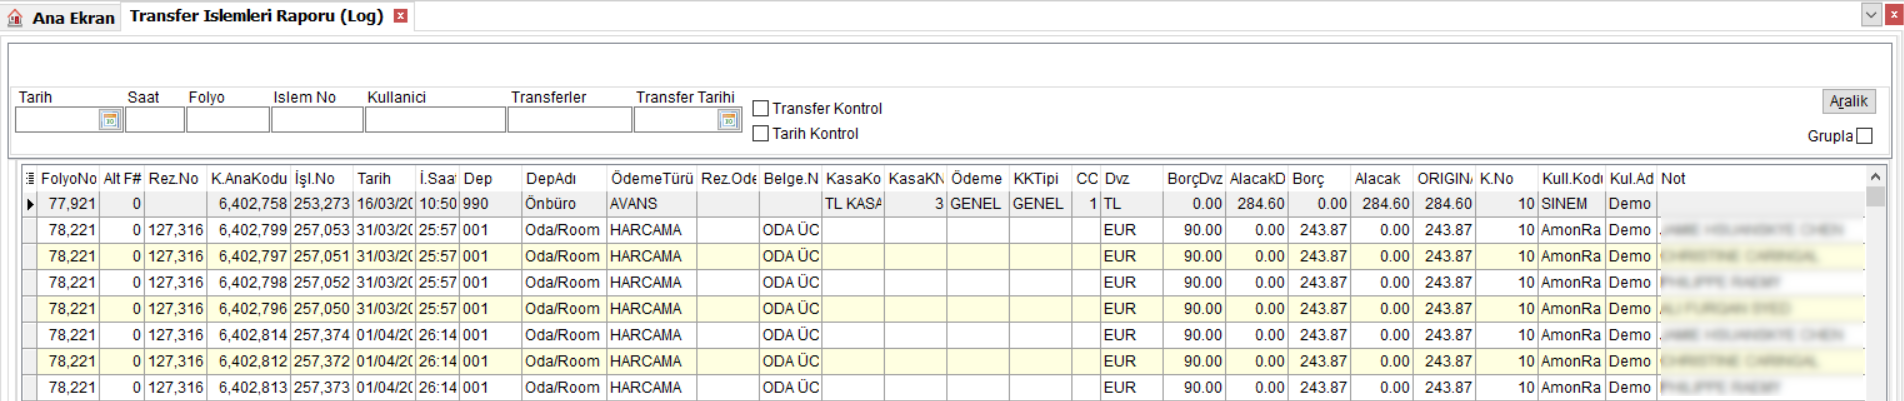The image size is (1904, 401).
Task: Open the Tarih field calendar picker
Action: (x=110, y=120)
